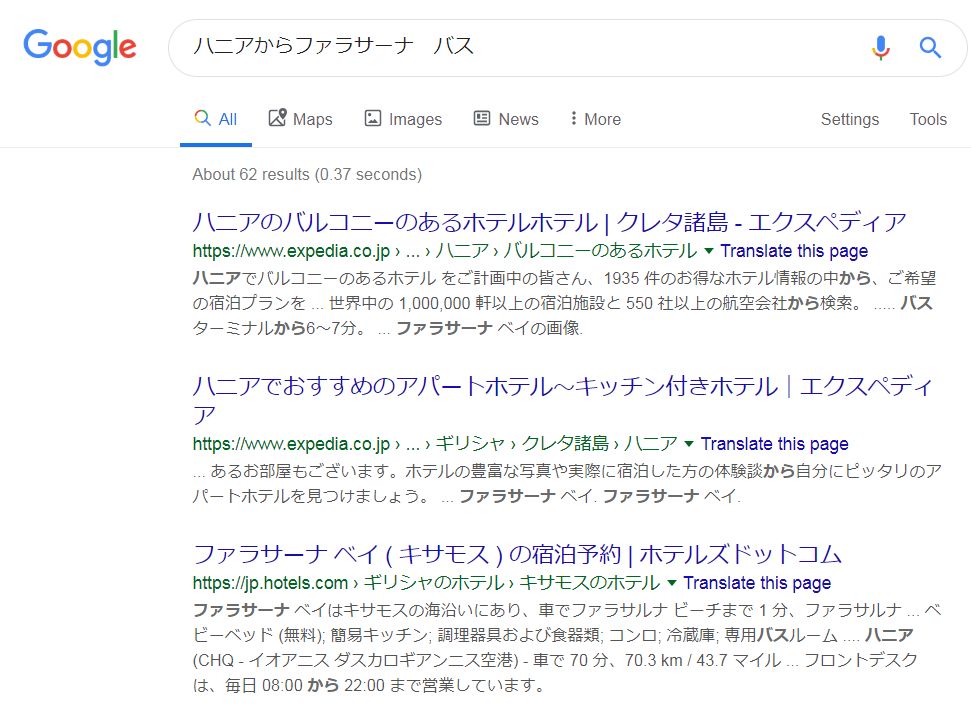Click the Maps tab pin icon
Screen dimensions: 971x723
(x=277, y=118)
